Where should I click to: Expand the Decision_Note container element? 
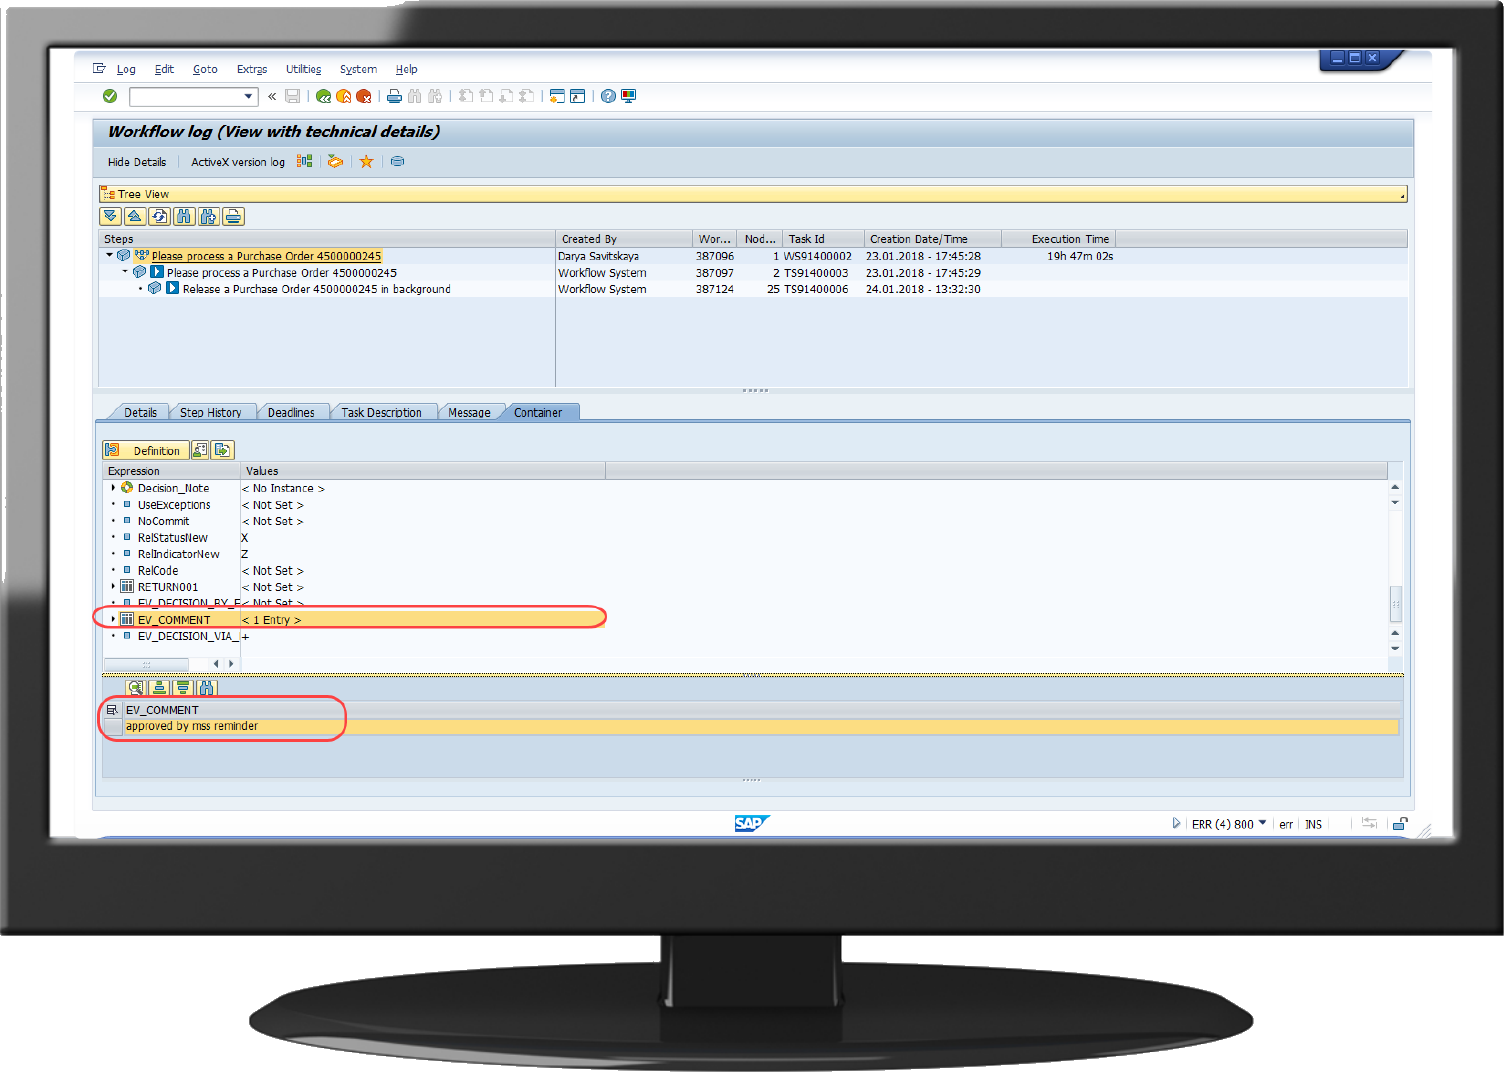pos(113,488)
